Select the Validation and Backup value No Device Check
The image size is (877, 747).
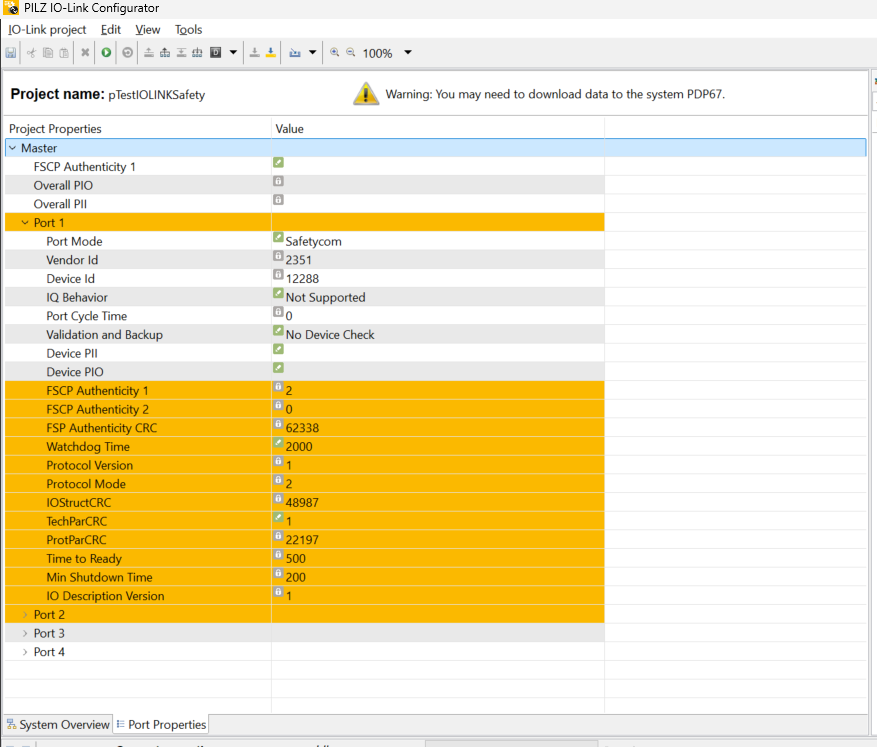click(x=330, y=335)
